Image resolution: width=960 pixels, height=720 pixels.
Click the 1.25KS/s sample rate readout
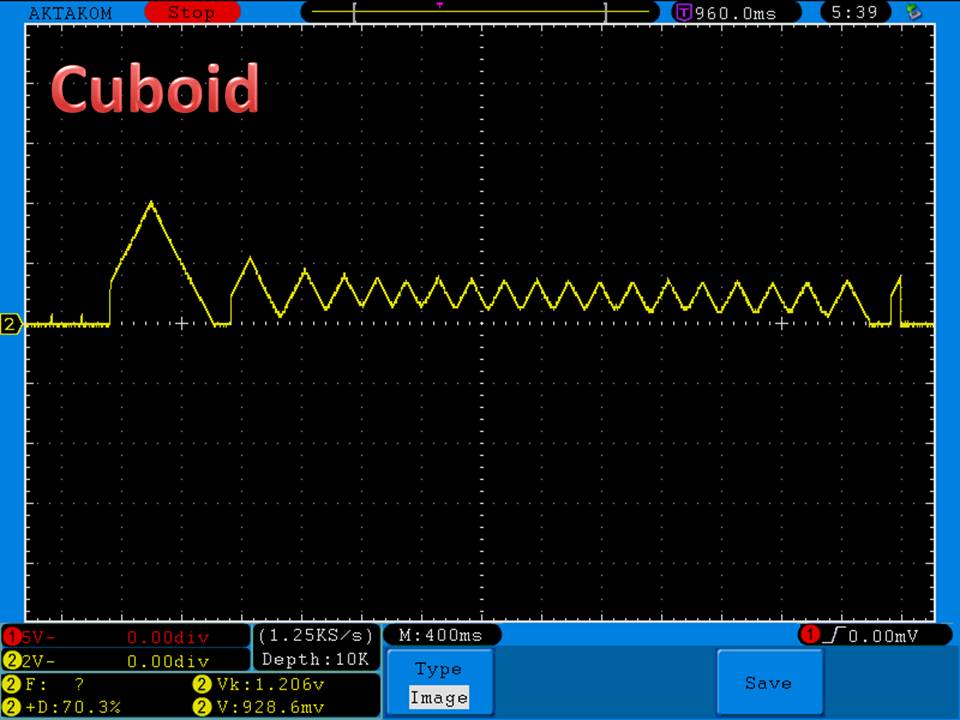tap(316, 636)
